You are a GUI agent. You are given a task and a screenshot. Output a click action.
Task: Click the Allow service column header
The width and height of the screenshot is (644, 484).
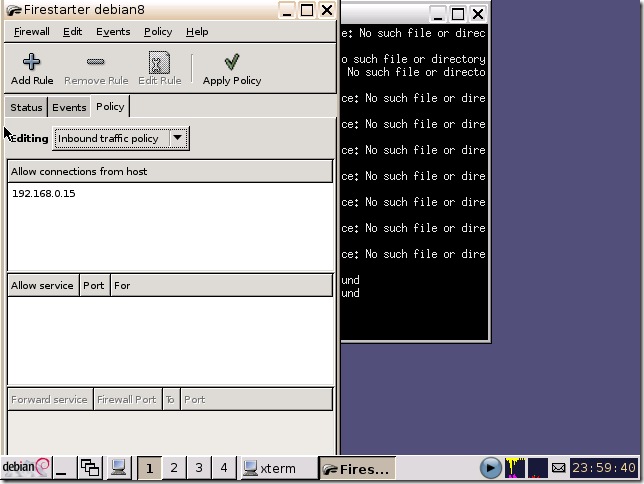pos(43,286)
